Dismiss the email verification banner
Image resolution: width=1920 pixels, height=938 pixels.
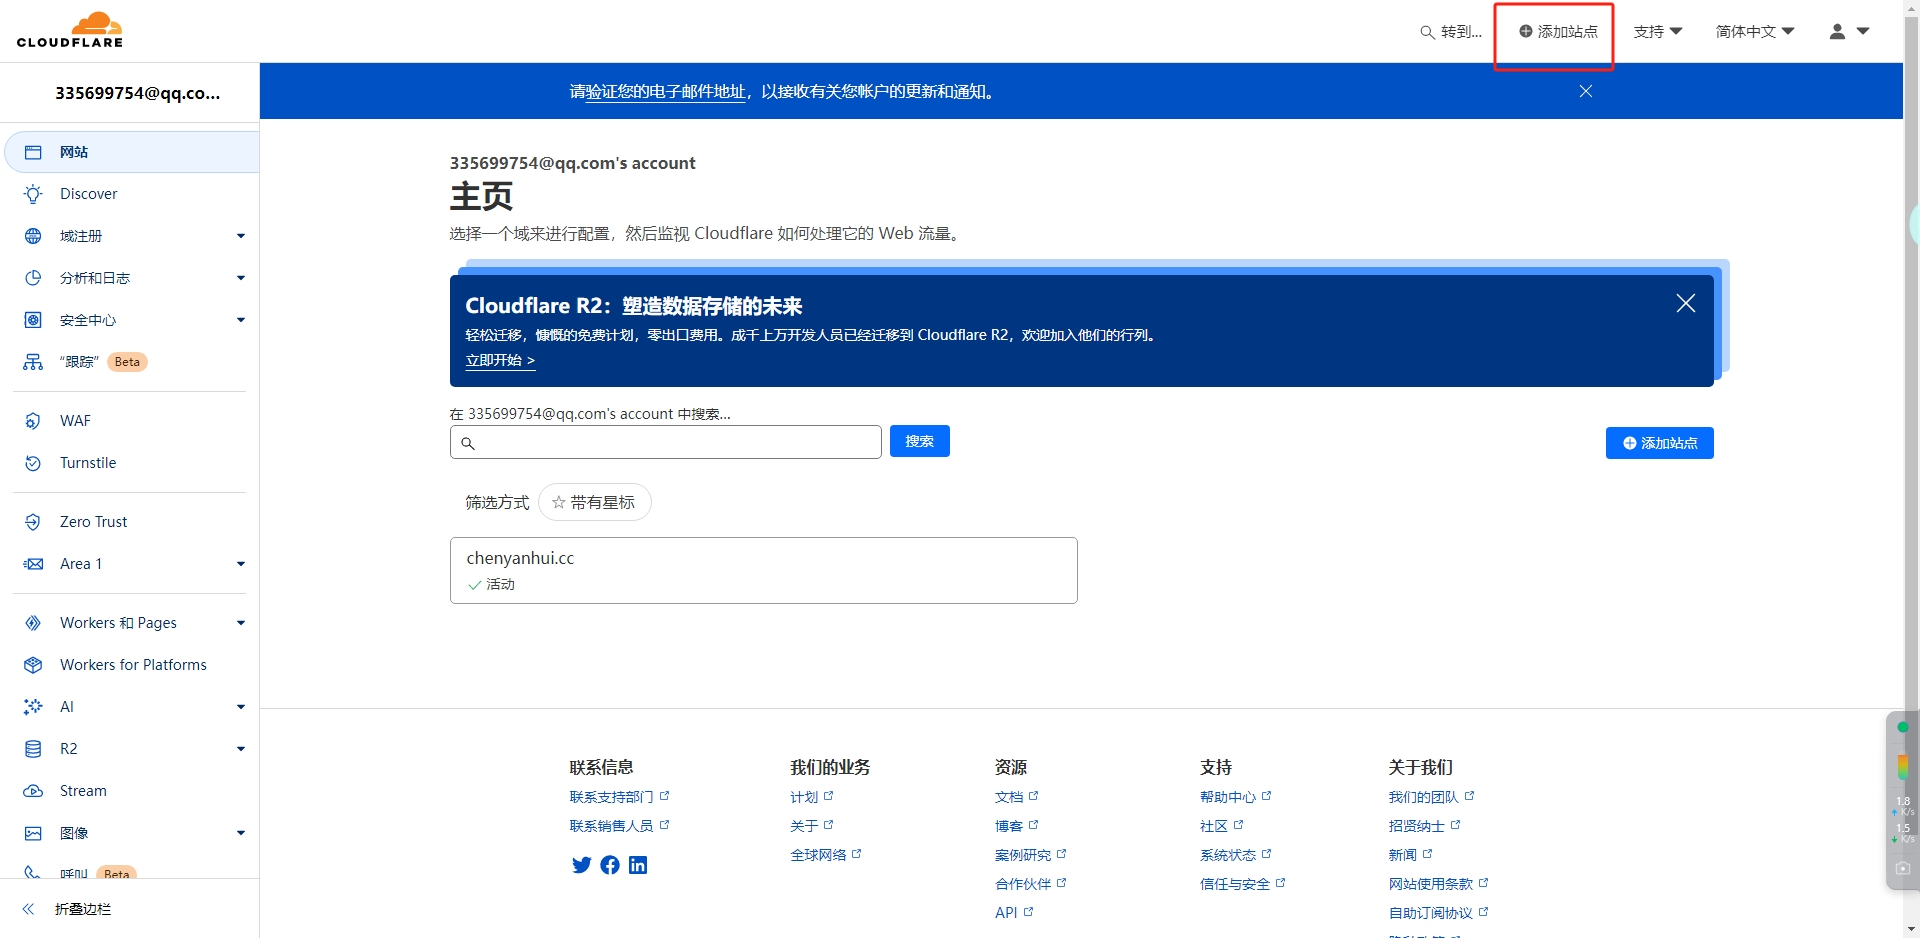point(1586,91)
